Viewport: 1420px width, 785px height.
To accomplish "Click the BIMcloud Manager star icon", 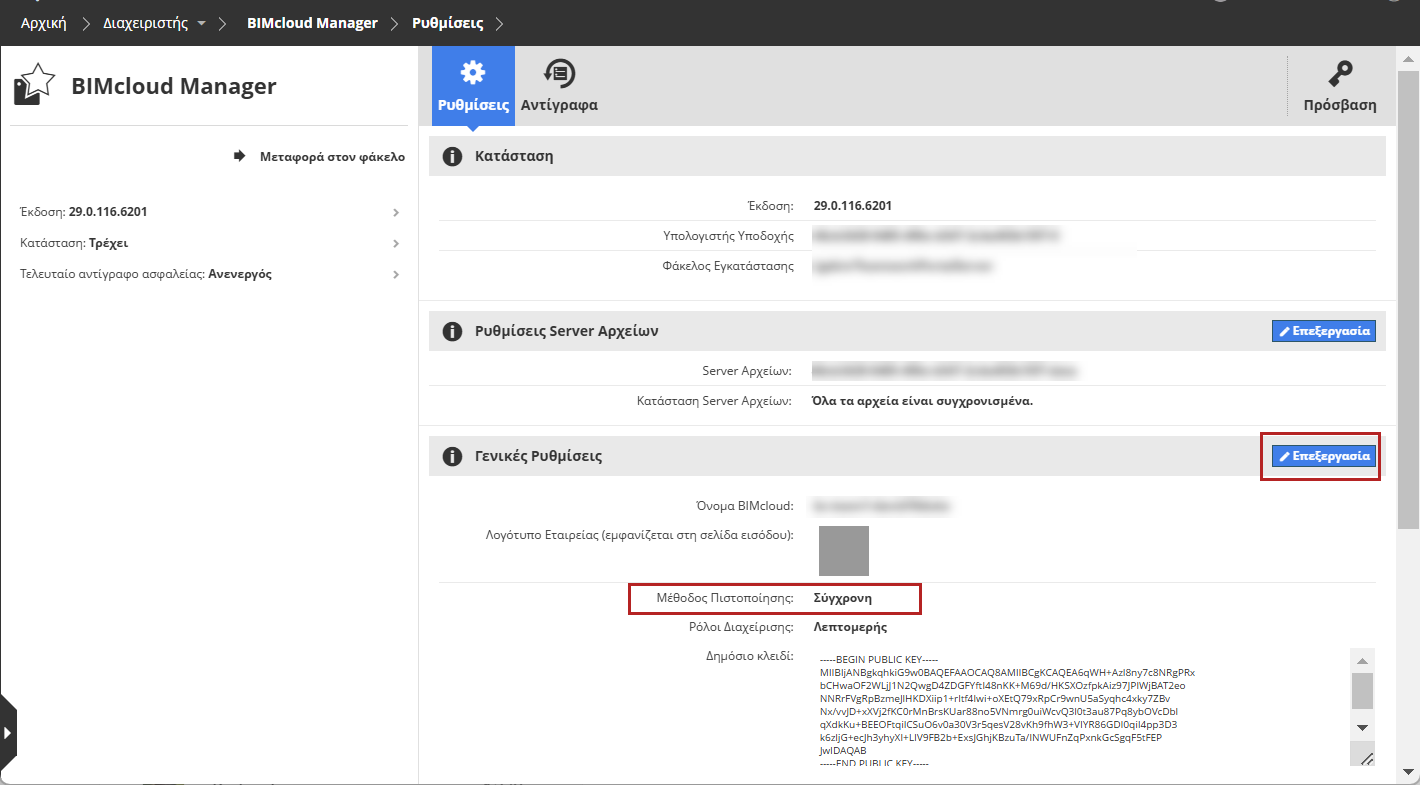I will 35,85.
